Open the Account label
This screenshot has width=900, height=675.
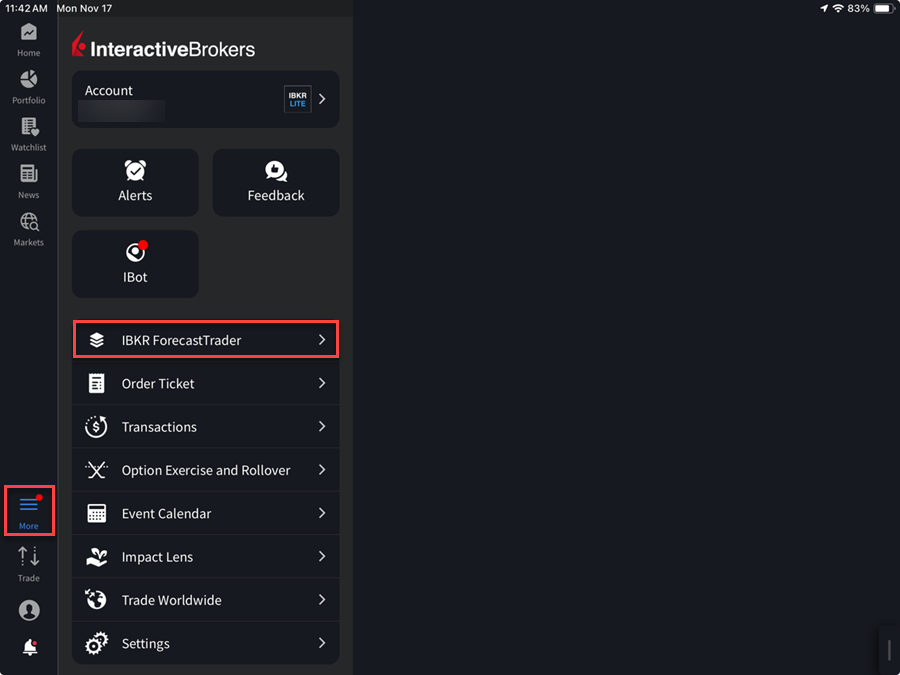pos(108,91)
